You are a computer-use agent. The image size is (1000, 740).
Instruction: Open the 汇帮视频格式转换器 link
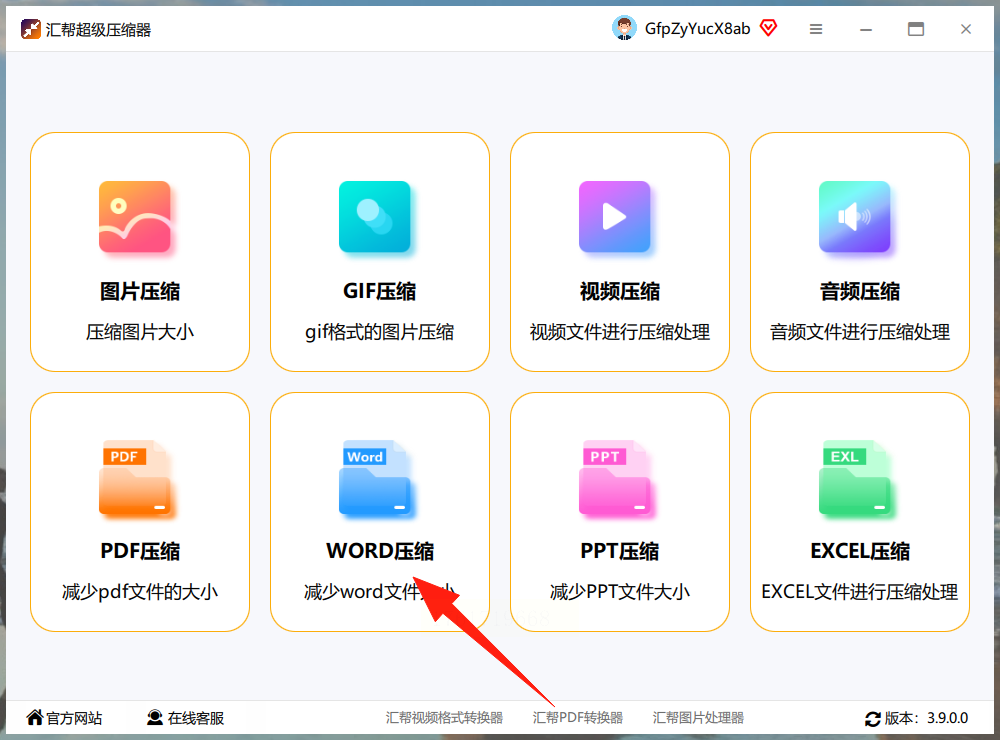(444, 718)
